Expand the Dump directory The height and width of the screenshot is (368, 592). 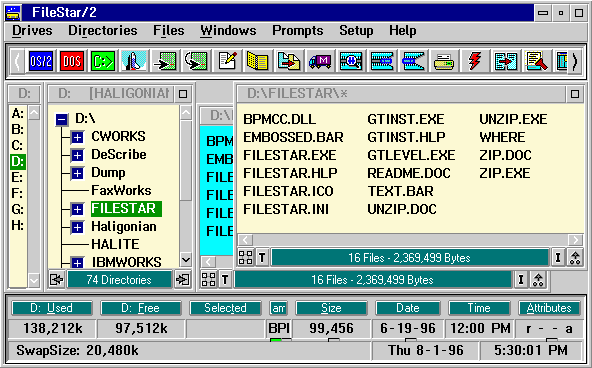pyautogui.click(x=77, y=173)
